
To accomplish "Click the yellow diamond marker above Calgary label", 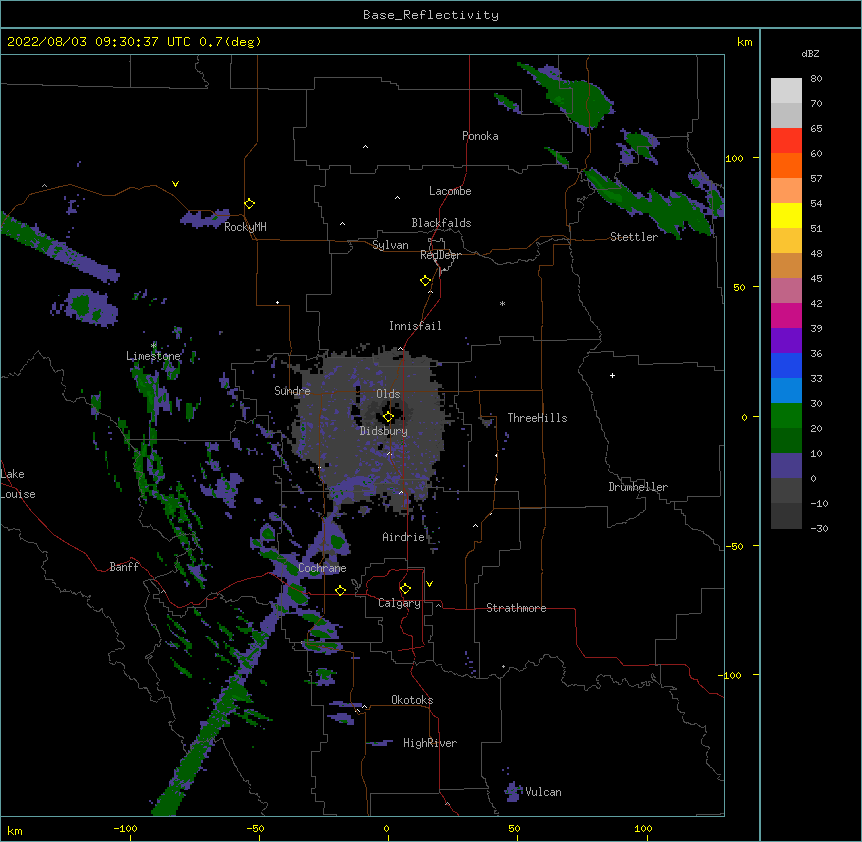I will 405,589.
